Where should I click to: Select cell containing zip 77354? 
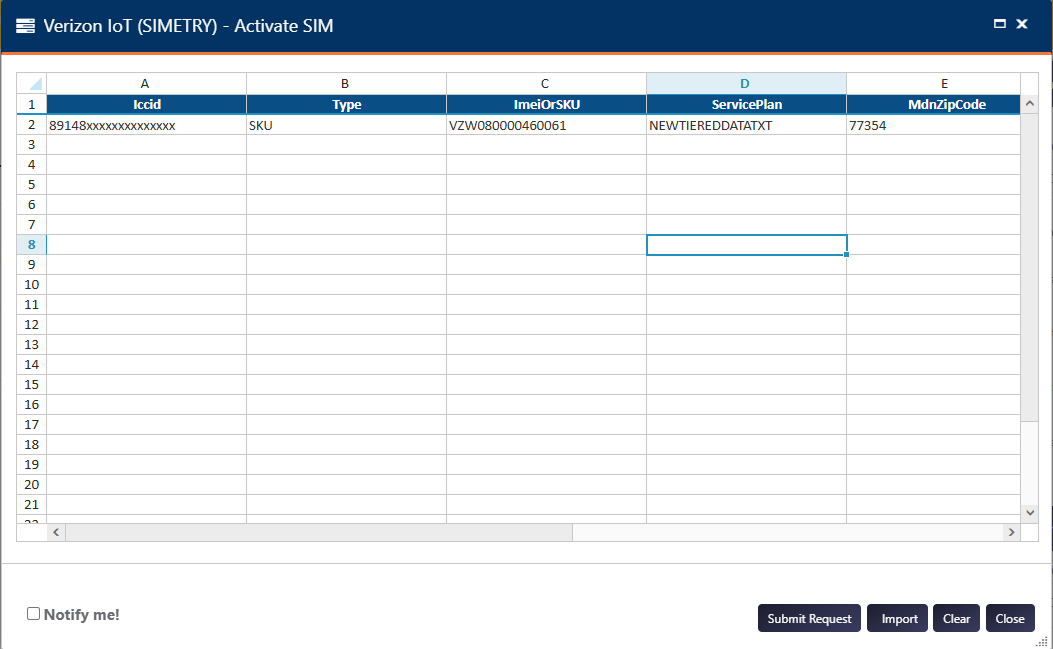933,125
